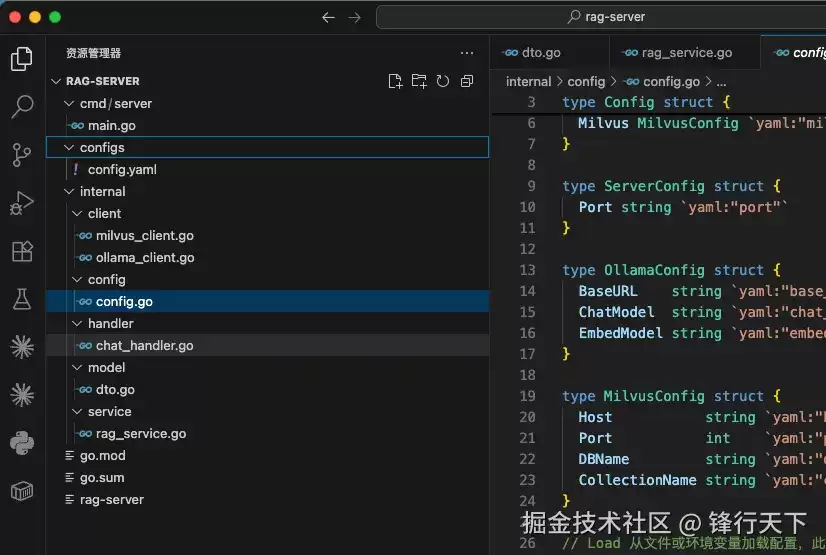This screenshot has width=826, height=555.
Task: Open Run and Debug view icon
Action: pos(22,203)
